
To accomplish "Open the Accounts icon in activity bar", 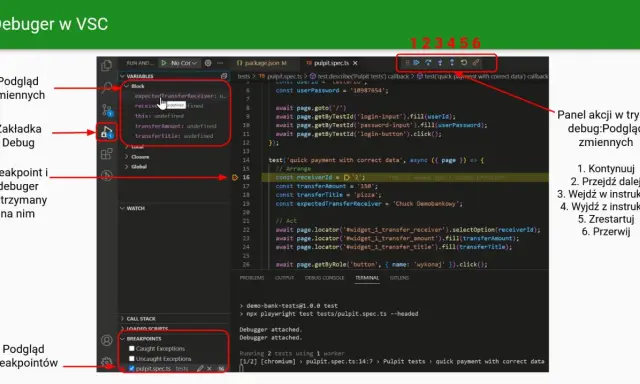I will (107, 340).
